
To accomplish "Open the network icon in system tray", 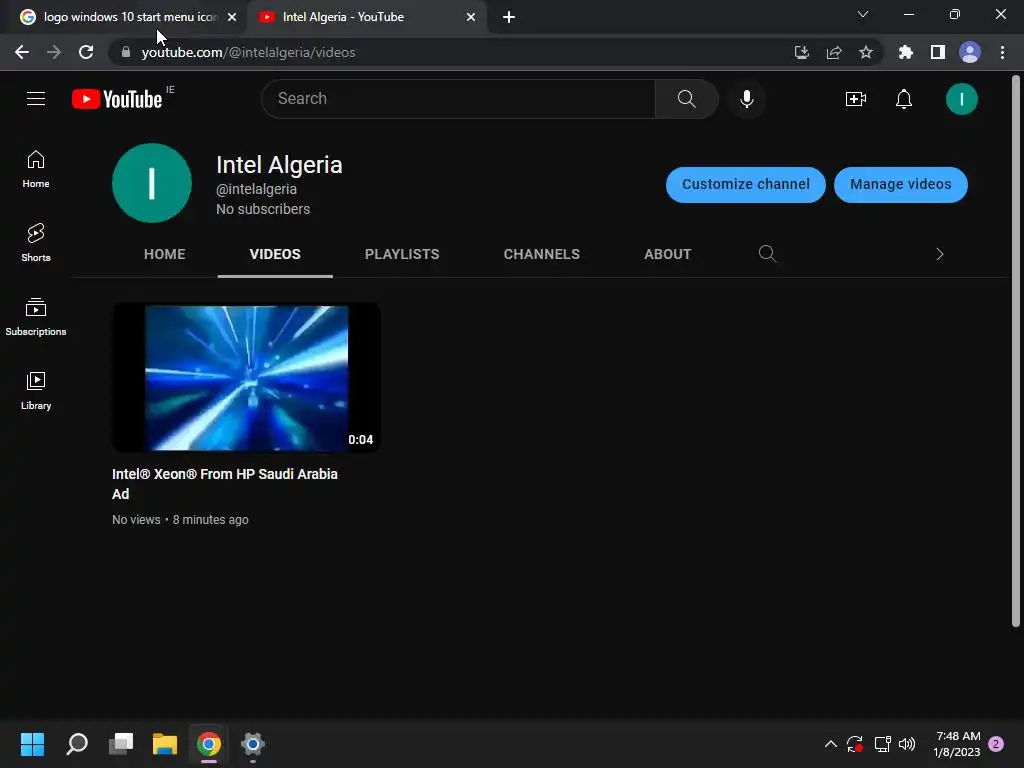I will (x=882, y=744).
